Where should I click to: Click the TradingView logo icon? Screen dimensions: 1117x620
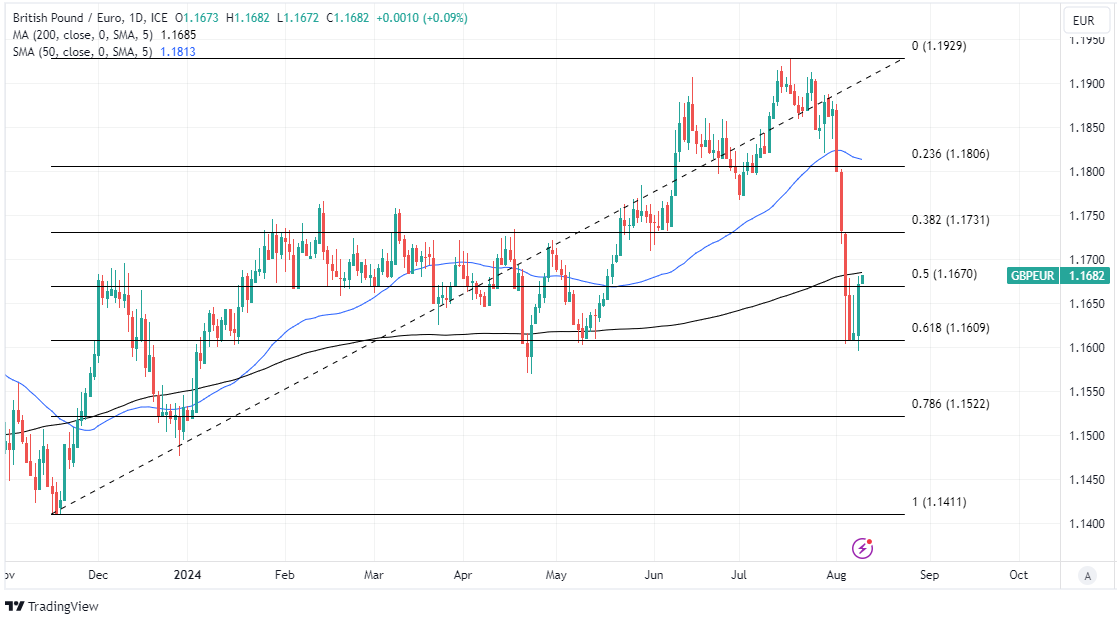point(15,606)
